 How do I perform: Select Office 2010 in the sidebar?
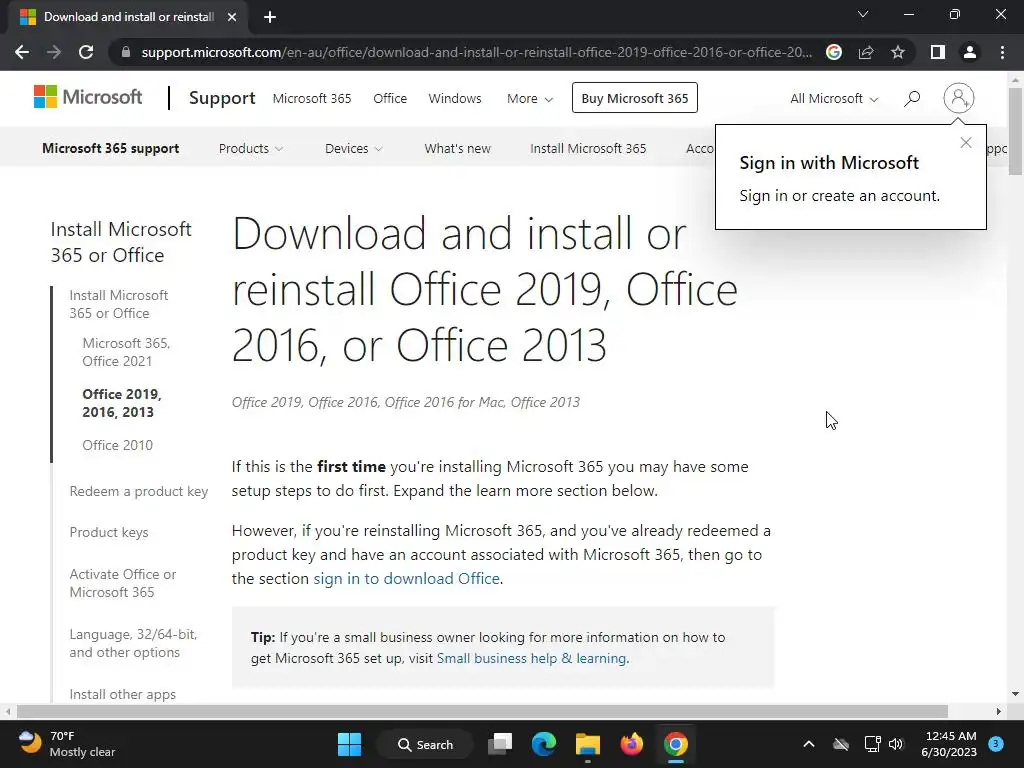(x=118, y=445)
